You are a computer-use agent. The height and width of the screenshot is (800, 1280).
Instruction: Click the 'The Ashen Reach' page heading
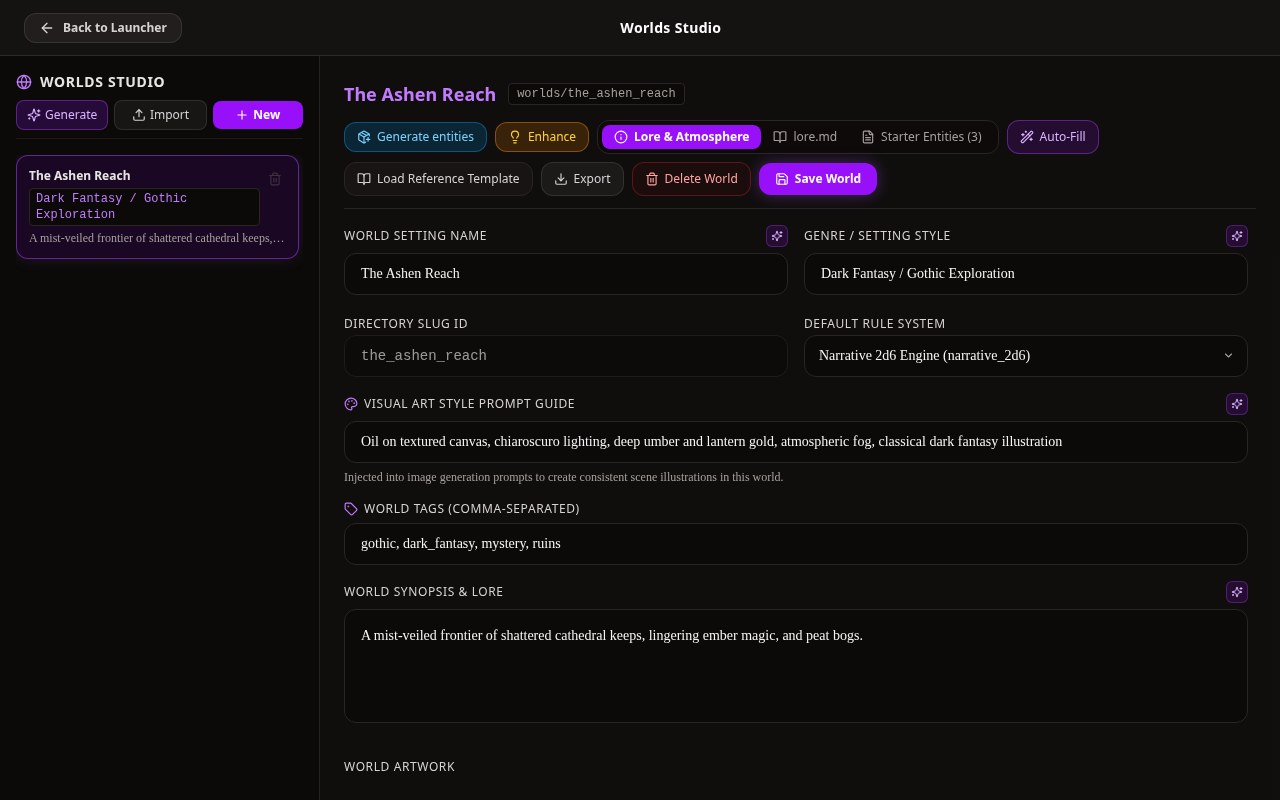point(420,94)
